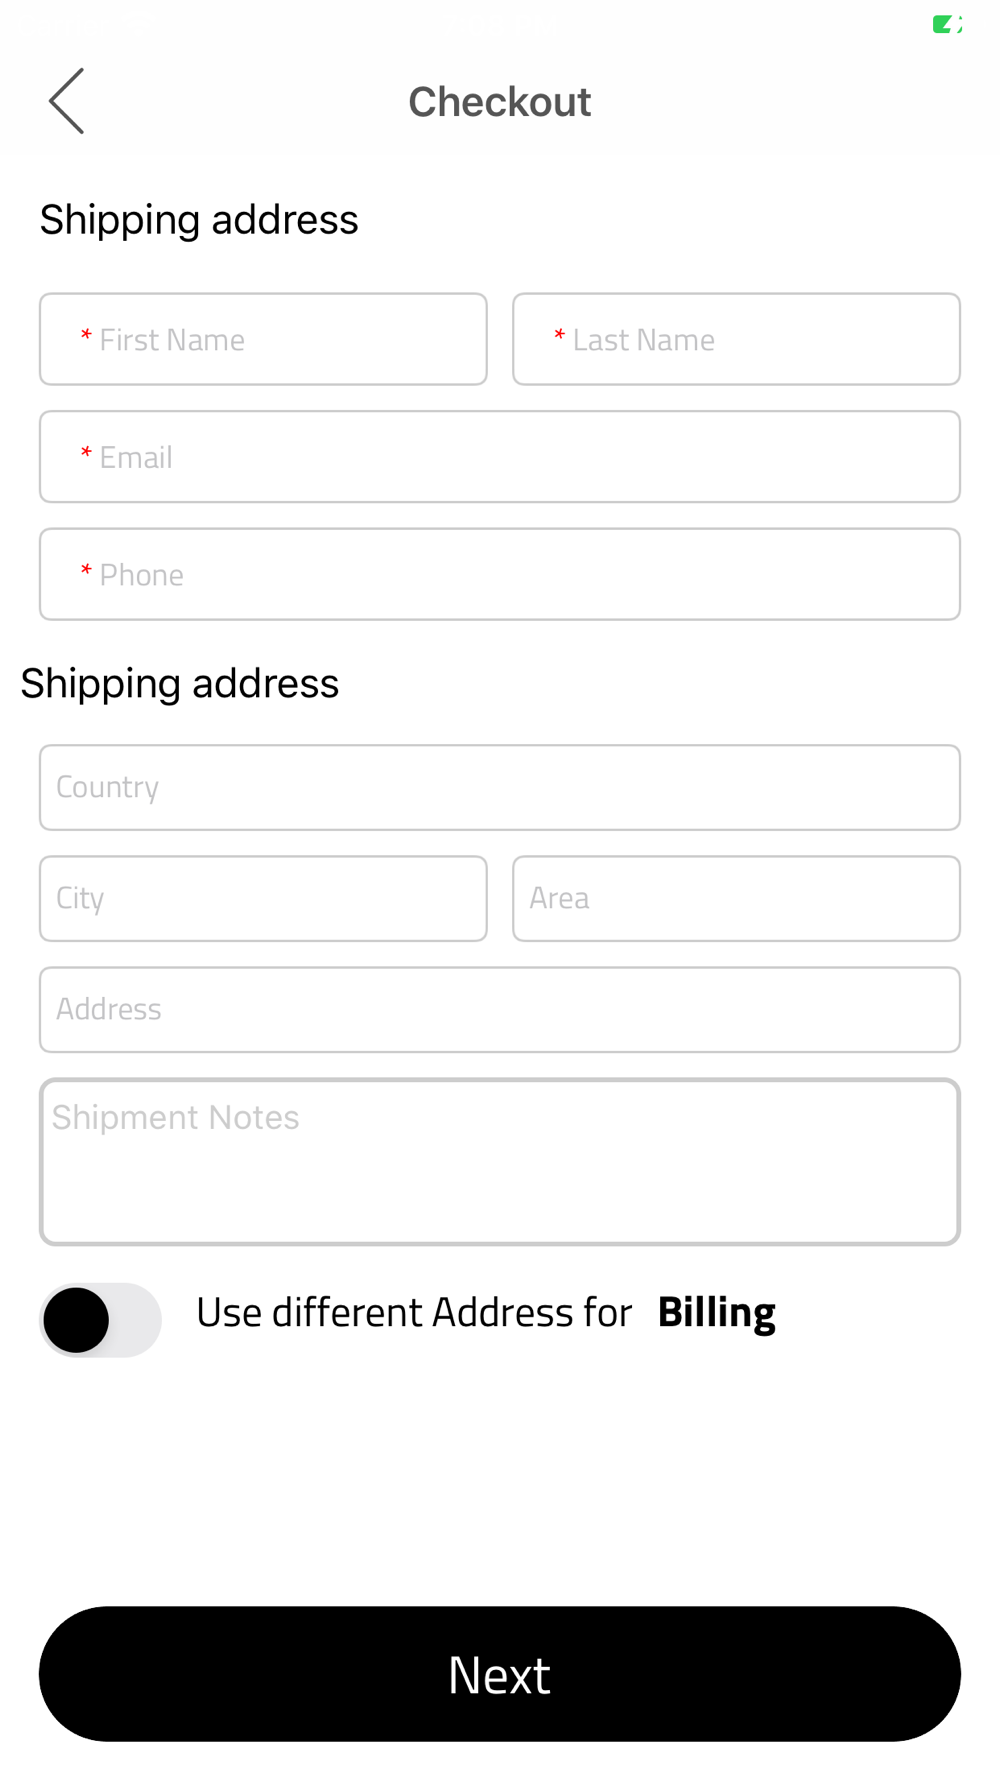Toggle Use different Address for Billing switch
Screen dimensions: 1000x1778
(x=100, y=1320)
